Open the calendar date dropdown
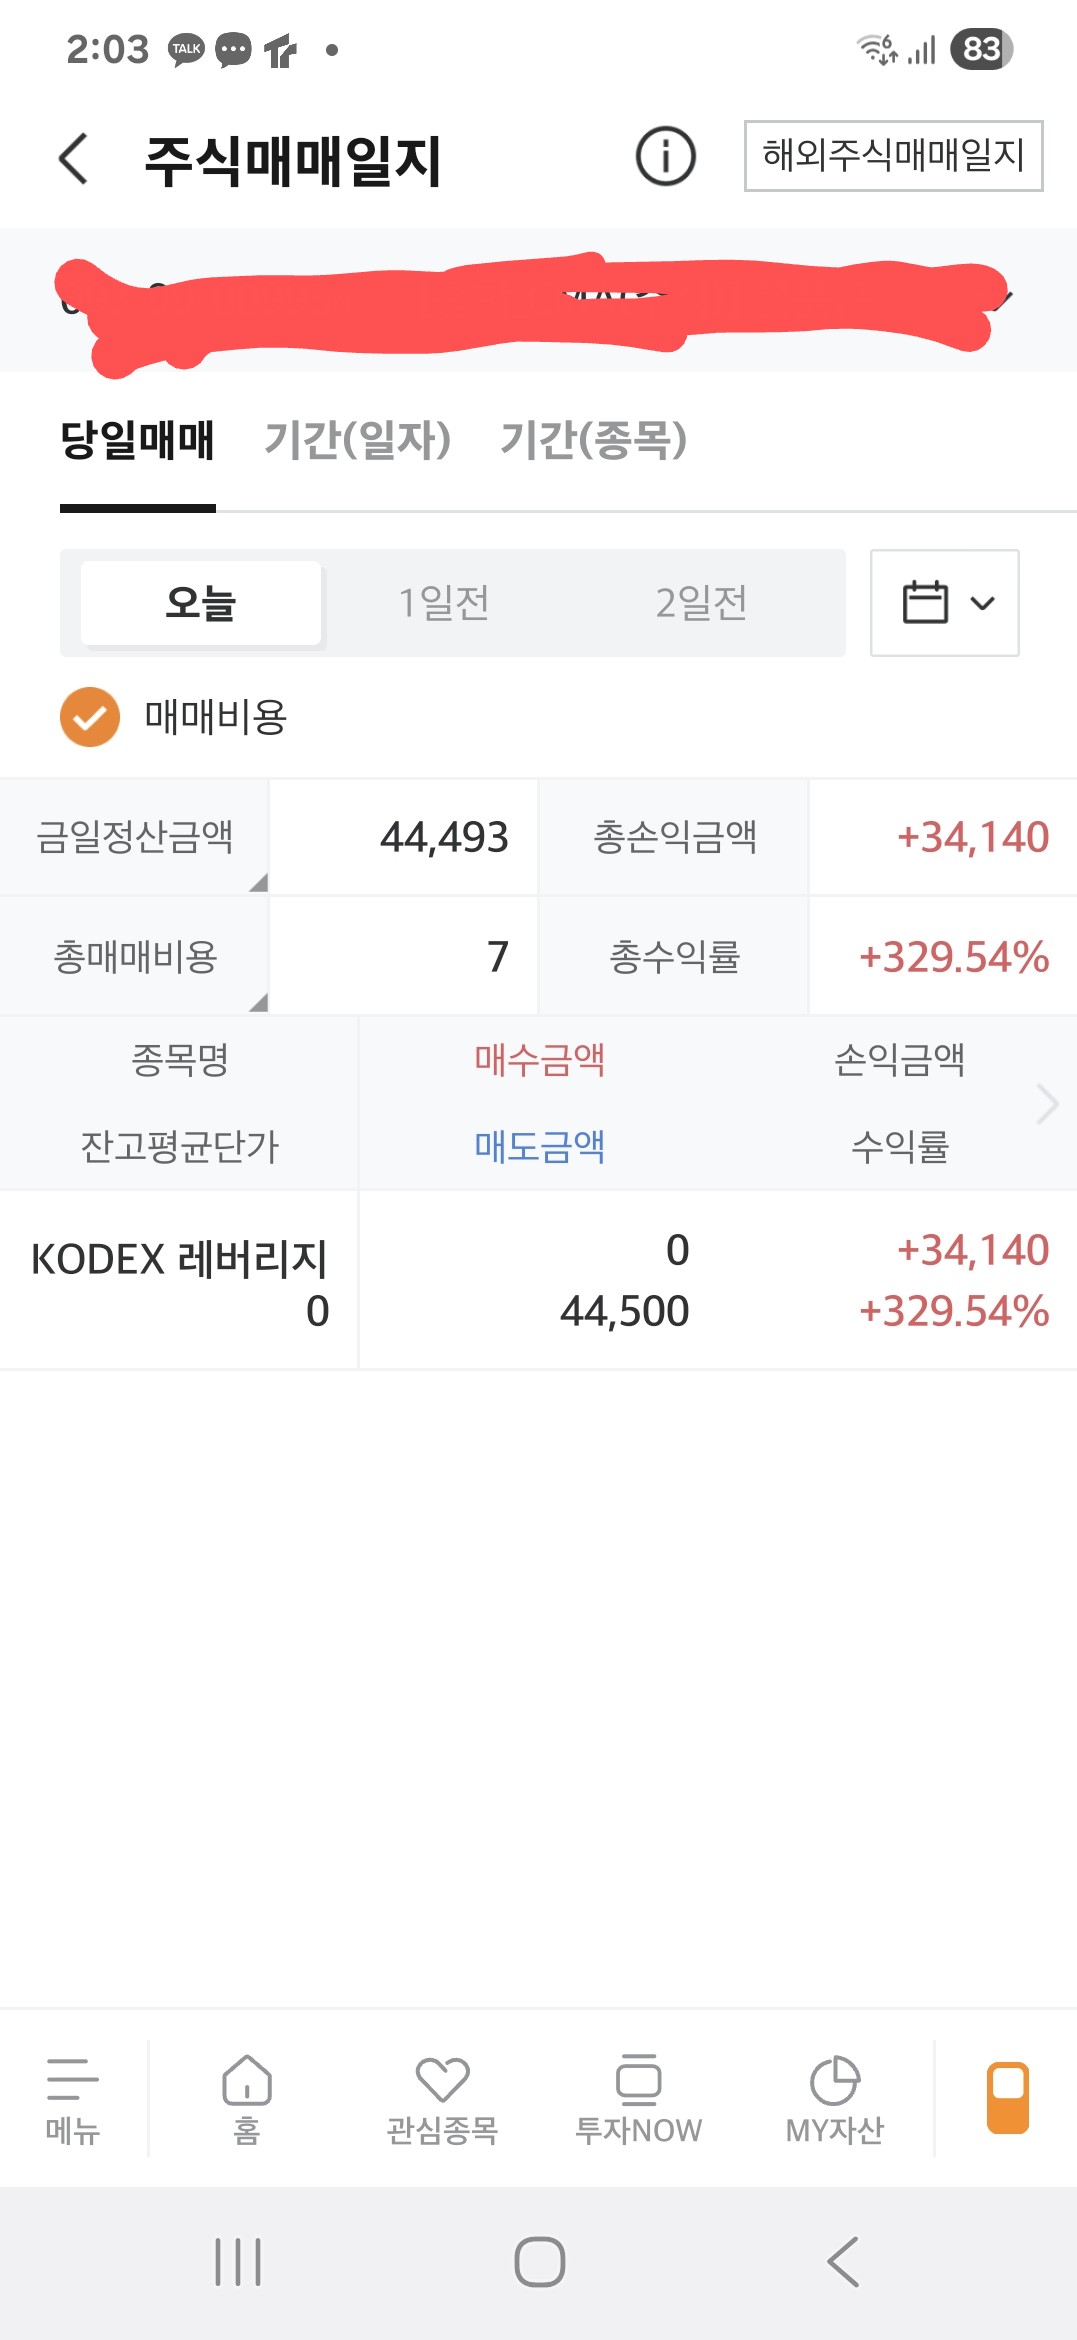The height and width of the screenshot is (2340, 1077). [944, 603]
